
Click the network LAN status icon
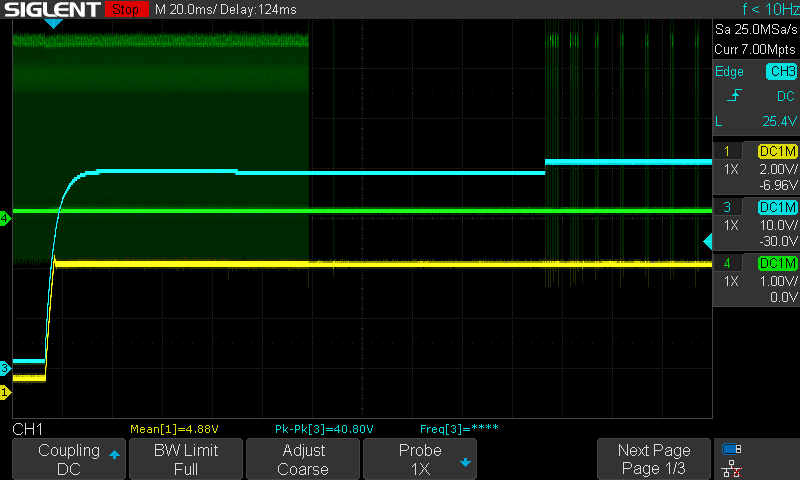pyautogui.click(x=731, y=468)
